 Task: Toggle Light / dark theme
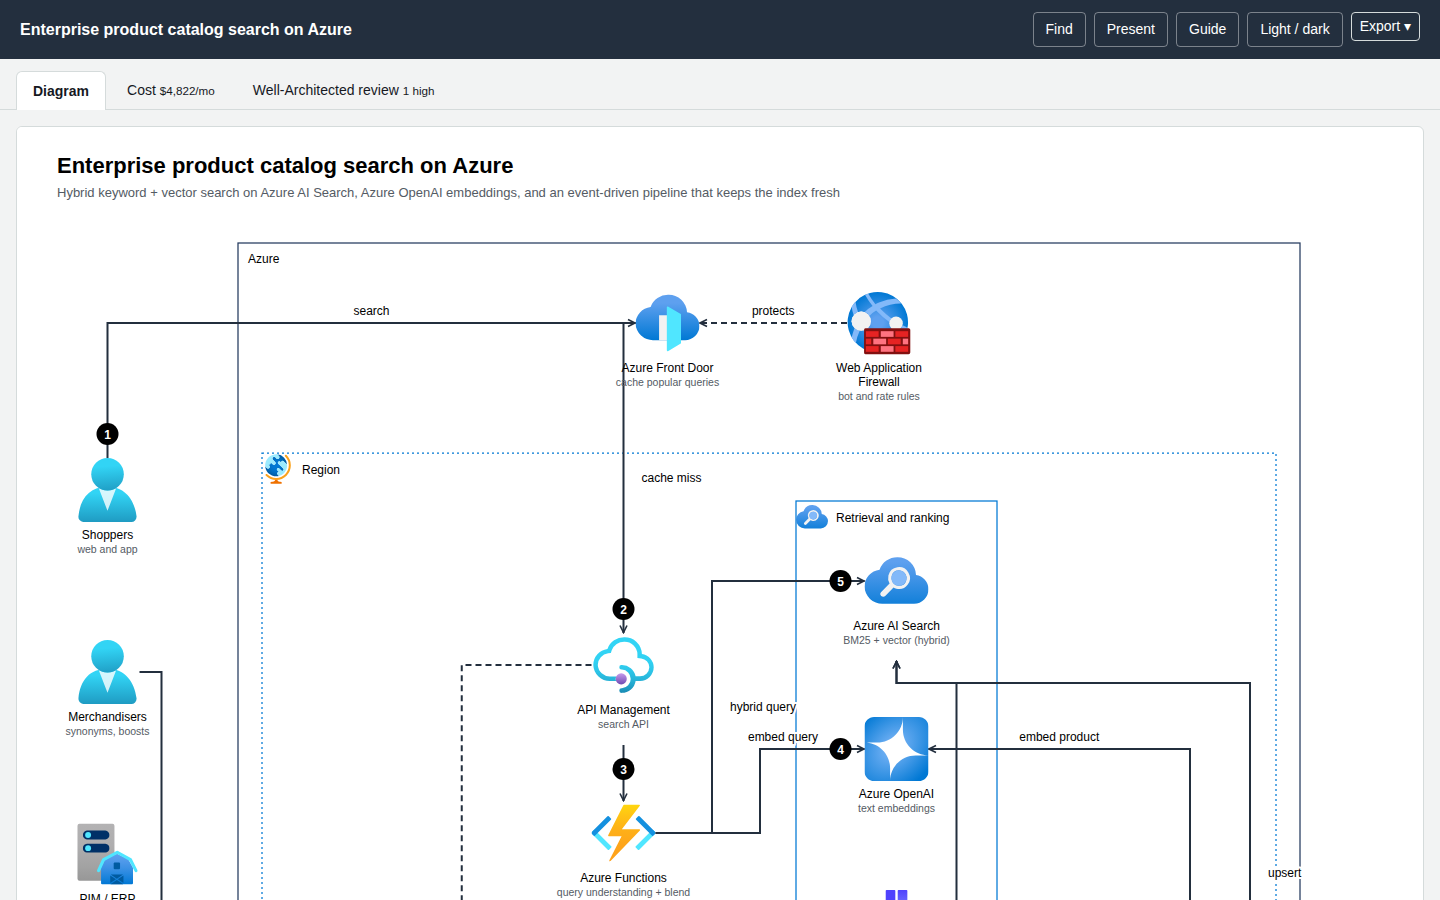[1295, 29]
